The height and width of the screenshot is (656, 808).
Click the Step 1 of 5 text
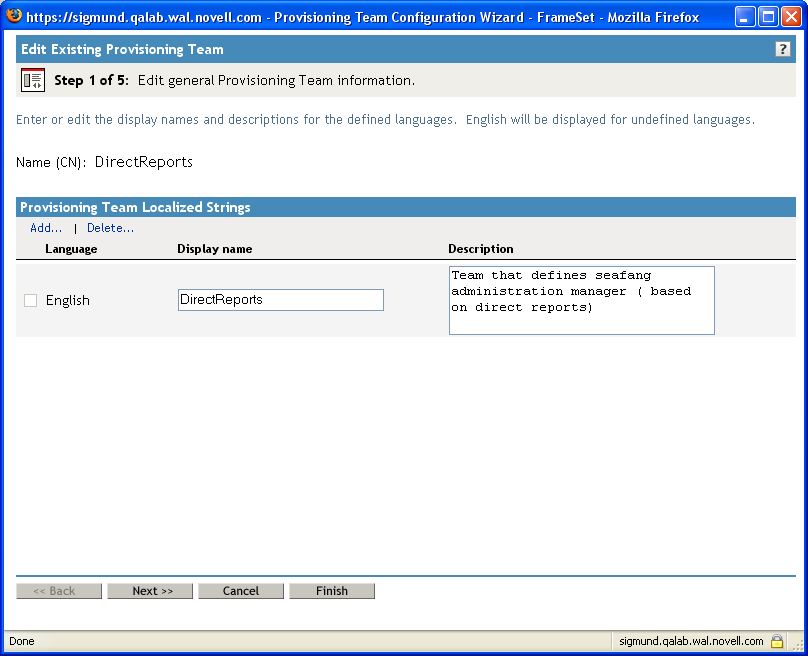(91, 80)
